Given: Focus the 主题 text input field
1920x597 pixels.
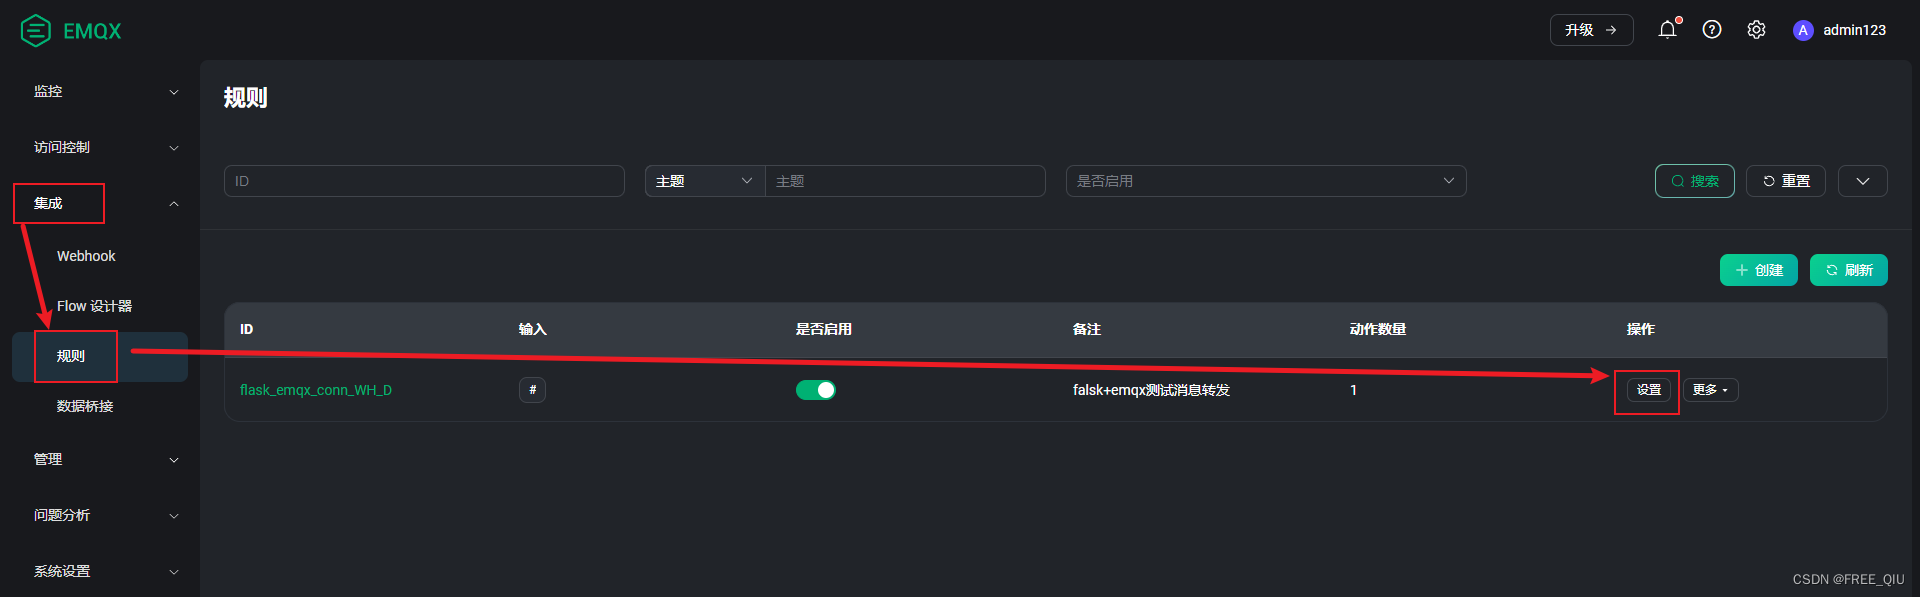Looking at the screenshot, I should [905, 181].
